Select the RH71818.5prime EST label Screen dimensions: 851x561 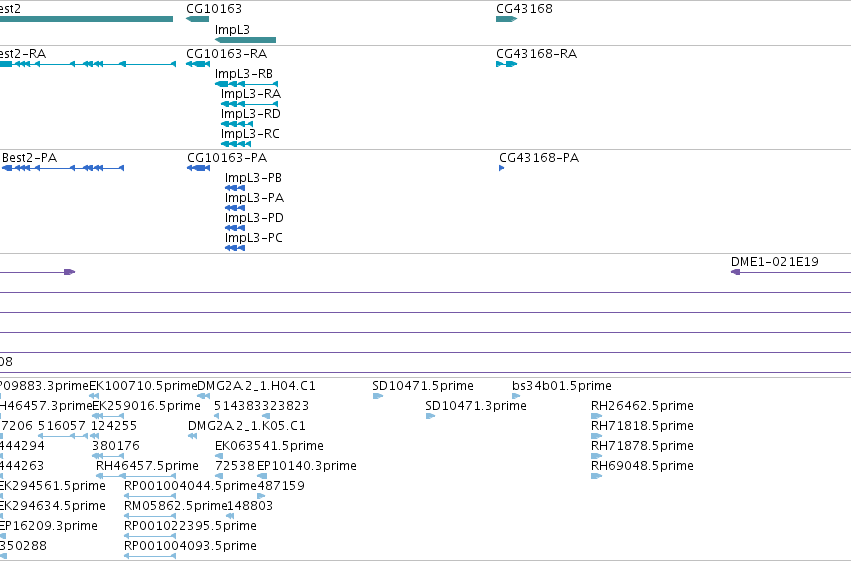tap(642, 426)
